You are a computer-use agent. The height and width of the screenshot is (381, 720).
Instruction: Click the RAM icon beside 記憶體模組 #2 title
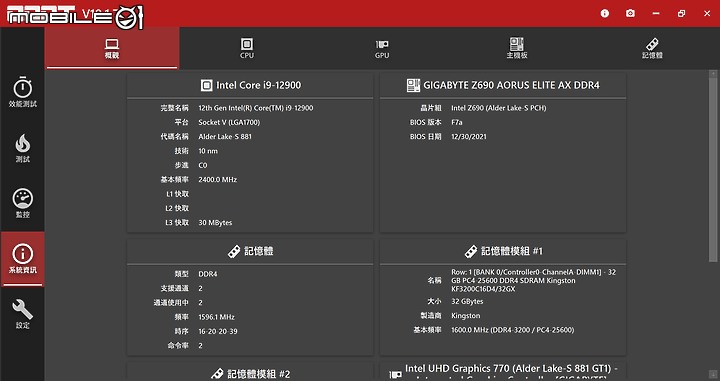coord(217,374)
